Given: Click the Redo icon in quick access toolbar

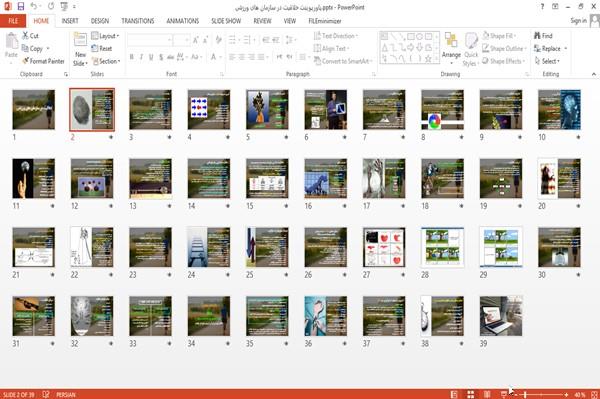Looking at the screenshot, I should (51, 7).
